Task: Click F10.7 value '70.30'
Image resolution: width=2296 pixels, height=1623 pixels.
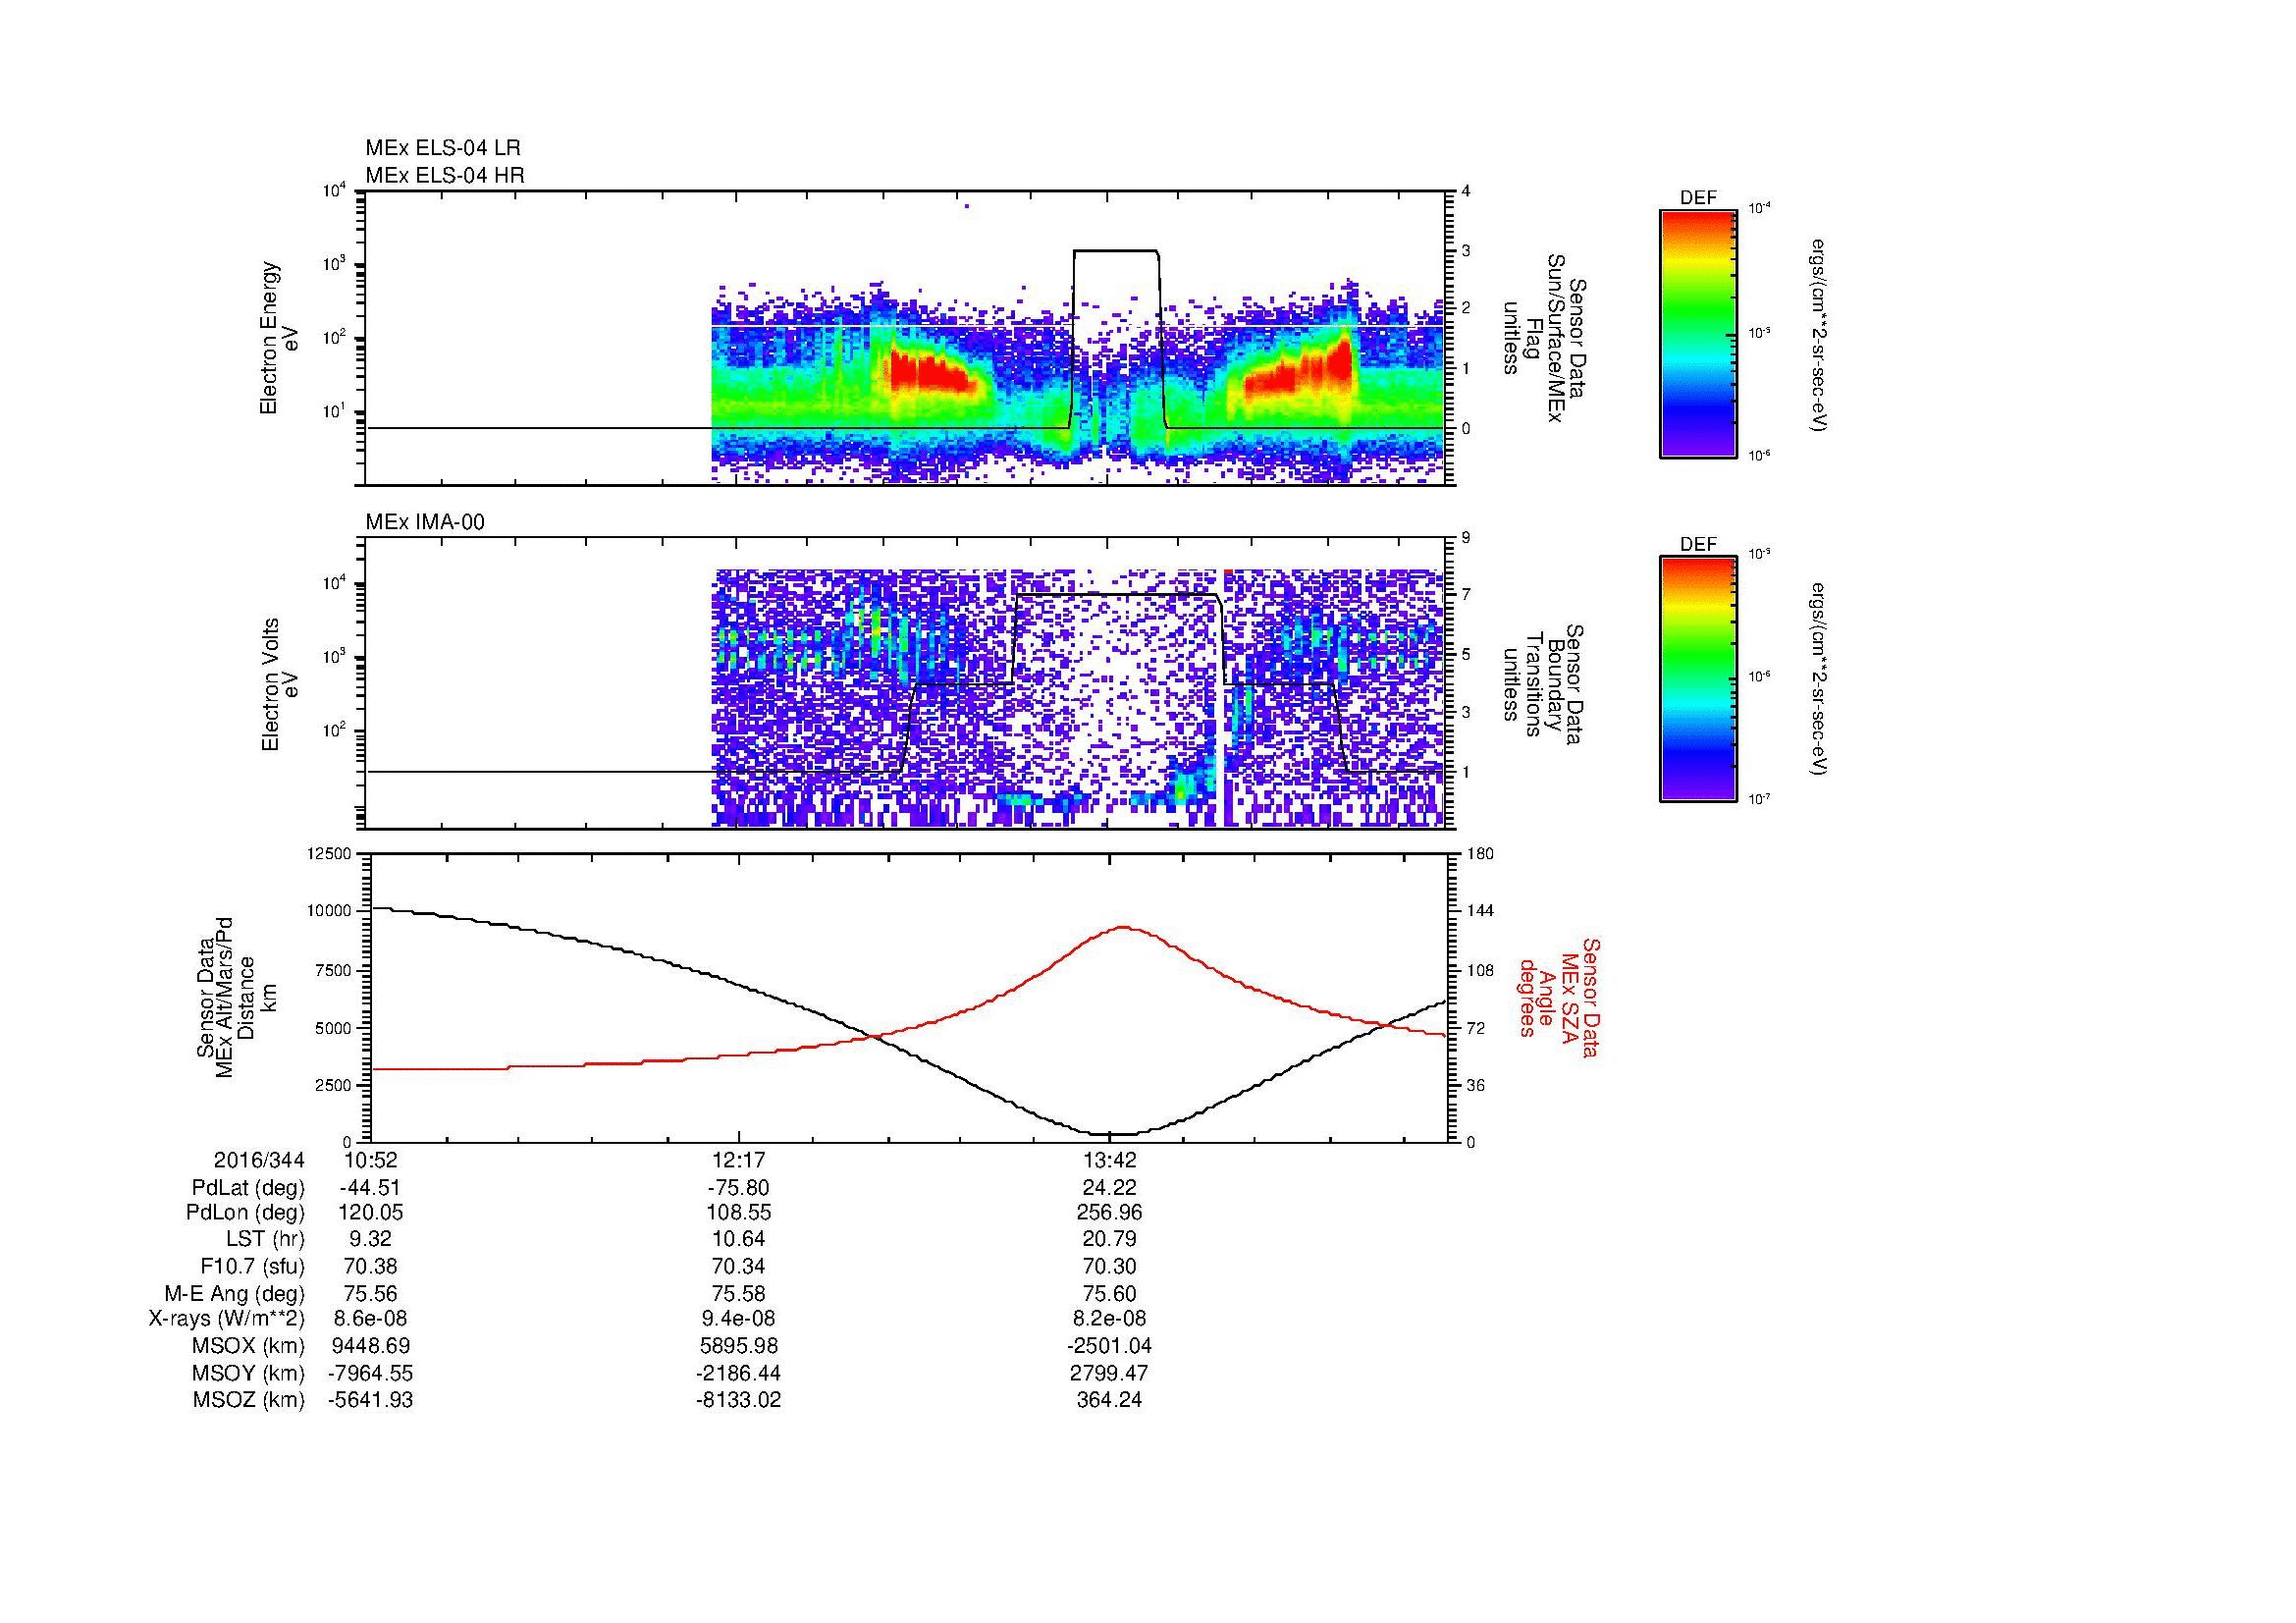Action: [x=1109, y=1266]
